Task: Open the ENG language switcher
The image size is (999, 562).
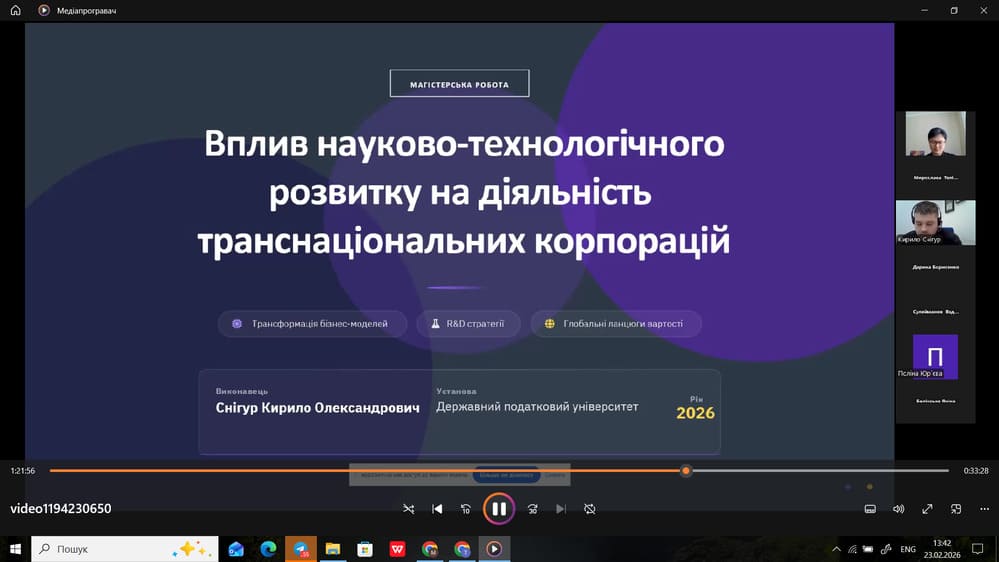Action: (x=908, y=549)
